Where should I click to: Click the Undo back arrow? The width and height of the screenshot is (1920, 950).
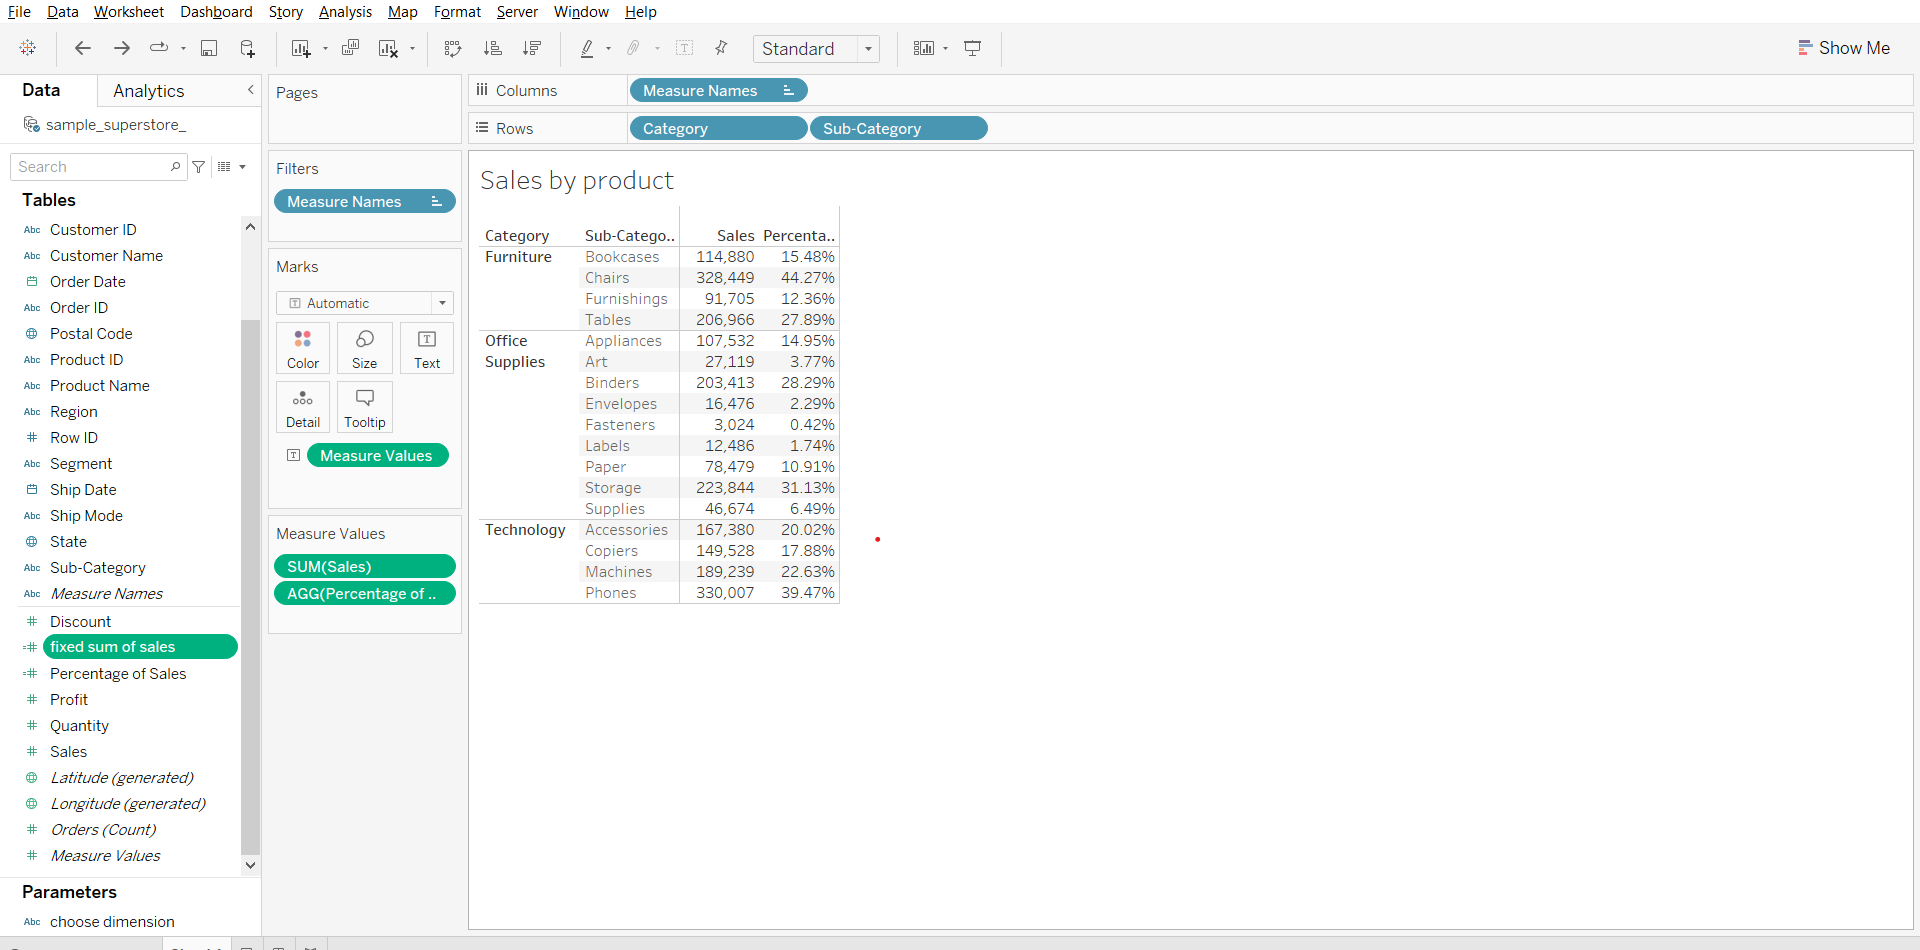point(83,48)
